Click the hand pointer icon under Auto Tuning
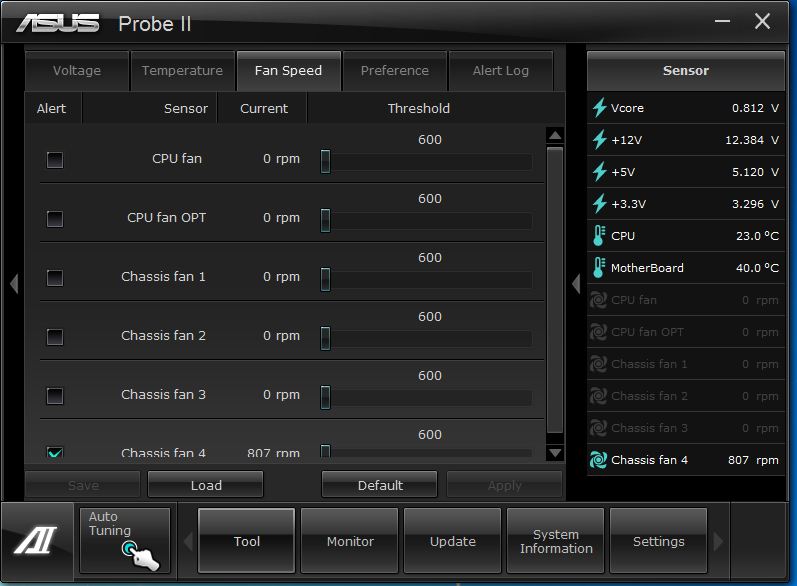The width and height of the screenshot is (797, 586). (x=141, y=556)
